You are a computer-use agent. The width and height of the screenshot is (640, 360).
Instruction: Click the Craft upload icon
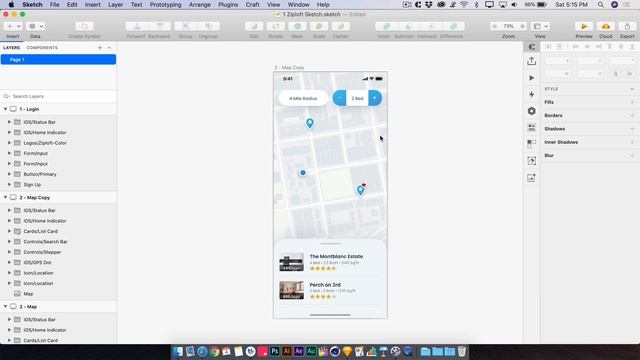tap(531, 61)
